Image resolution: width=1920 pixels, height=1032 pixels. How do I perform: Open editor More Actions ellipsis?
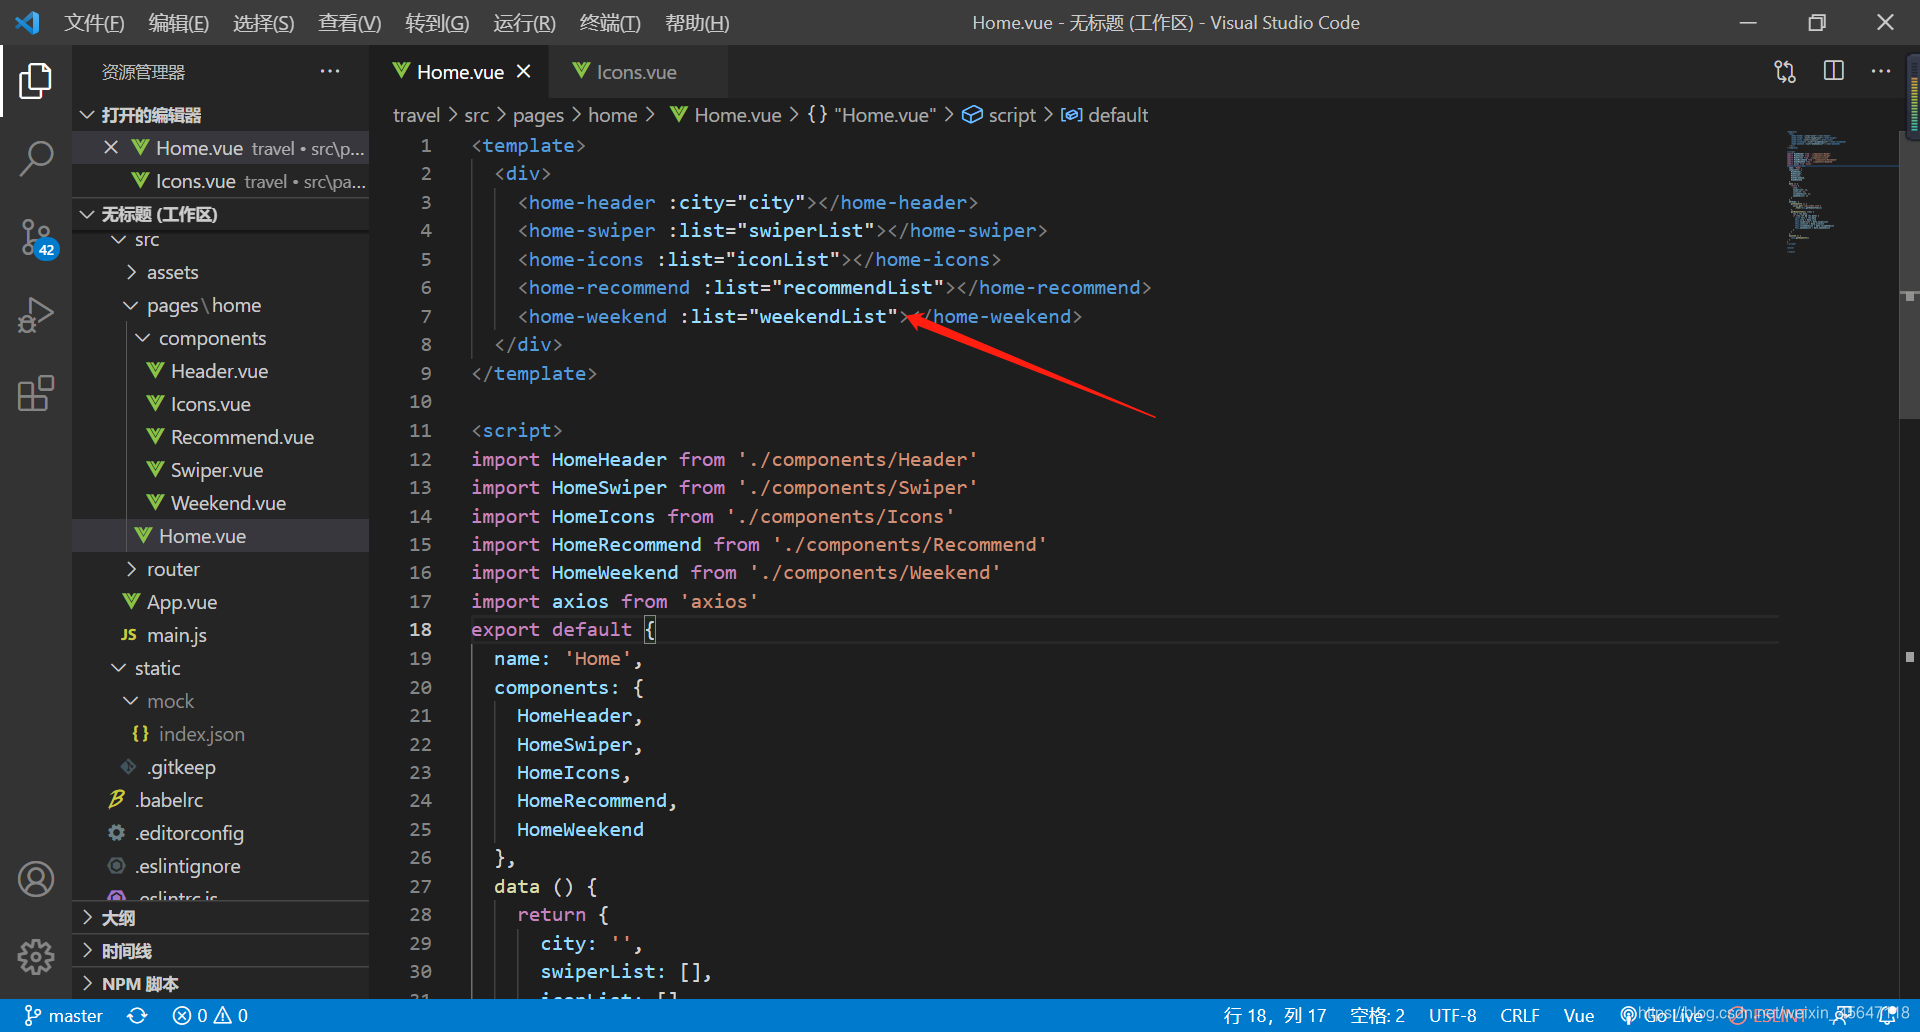tap(1881, 71)
